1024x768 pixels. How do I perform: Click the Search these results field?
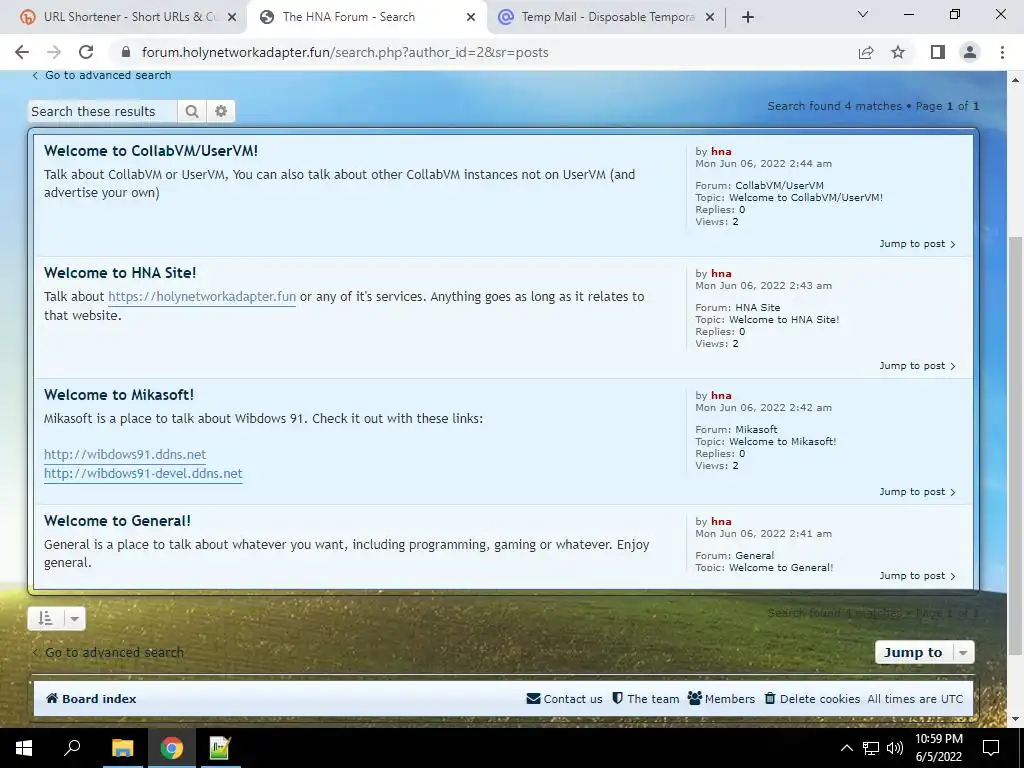coord(103,111)
